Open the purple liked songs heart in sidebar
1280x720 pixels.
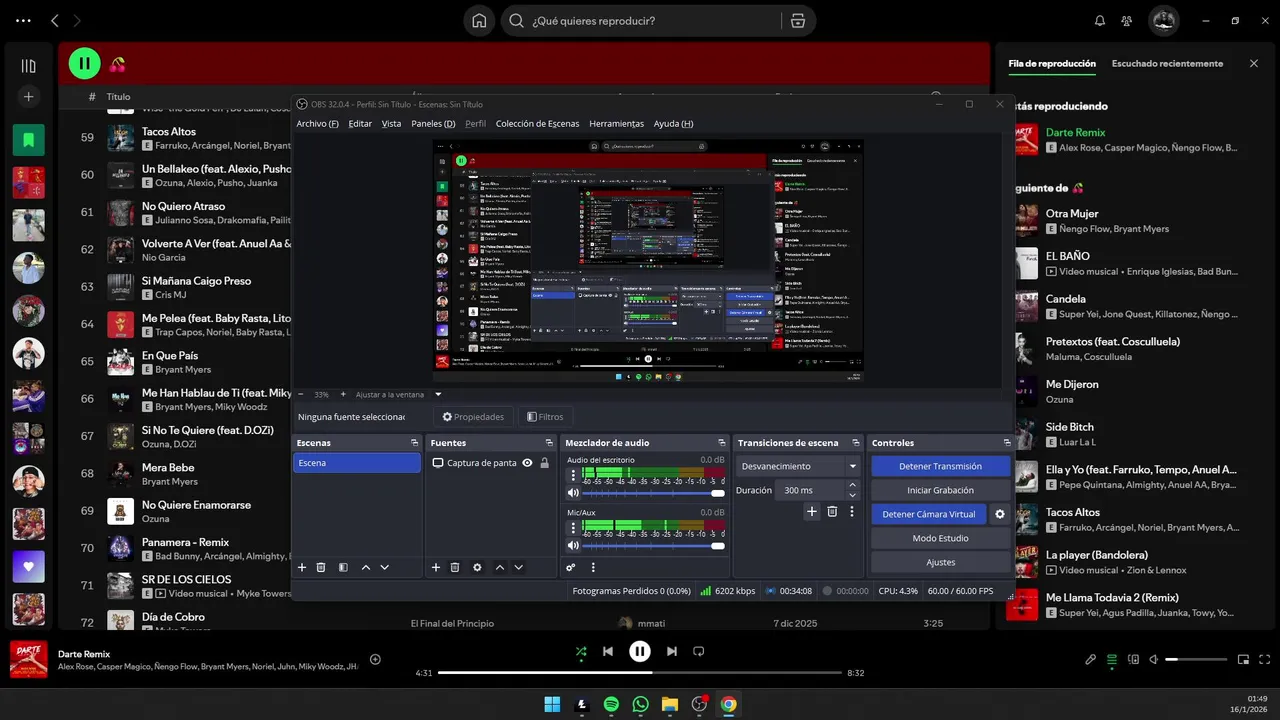[28, 567]
